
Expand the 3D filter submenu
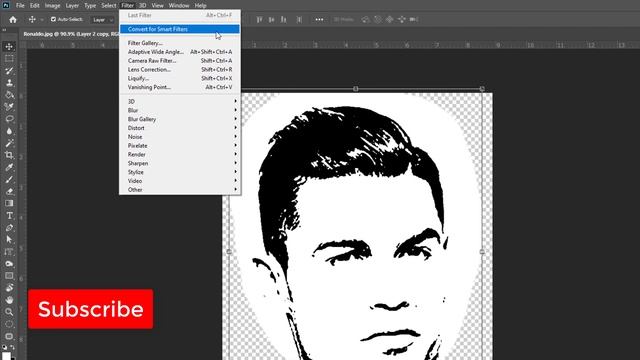pos(180,101)
